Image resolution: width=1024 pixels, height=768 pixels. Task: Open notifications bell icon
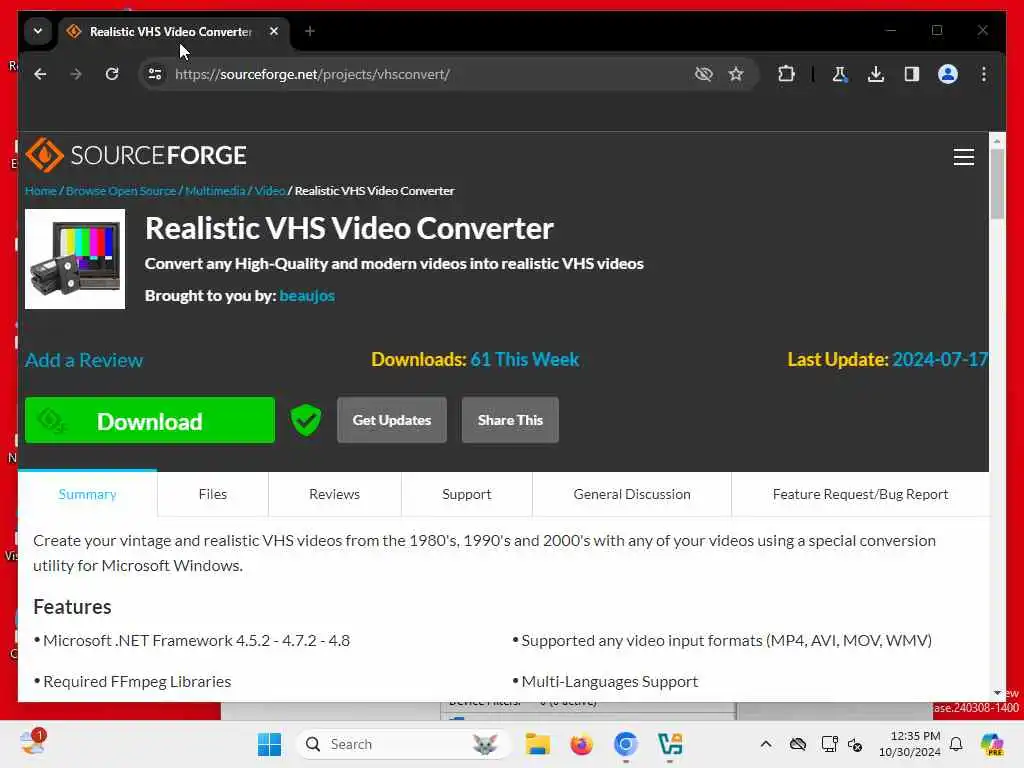click(956, 744)
